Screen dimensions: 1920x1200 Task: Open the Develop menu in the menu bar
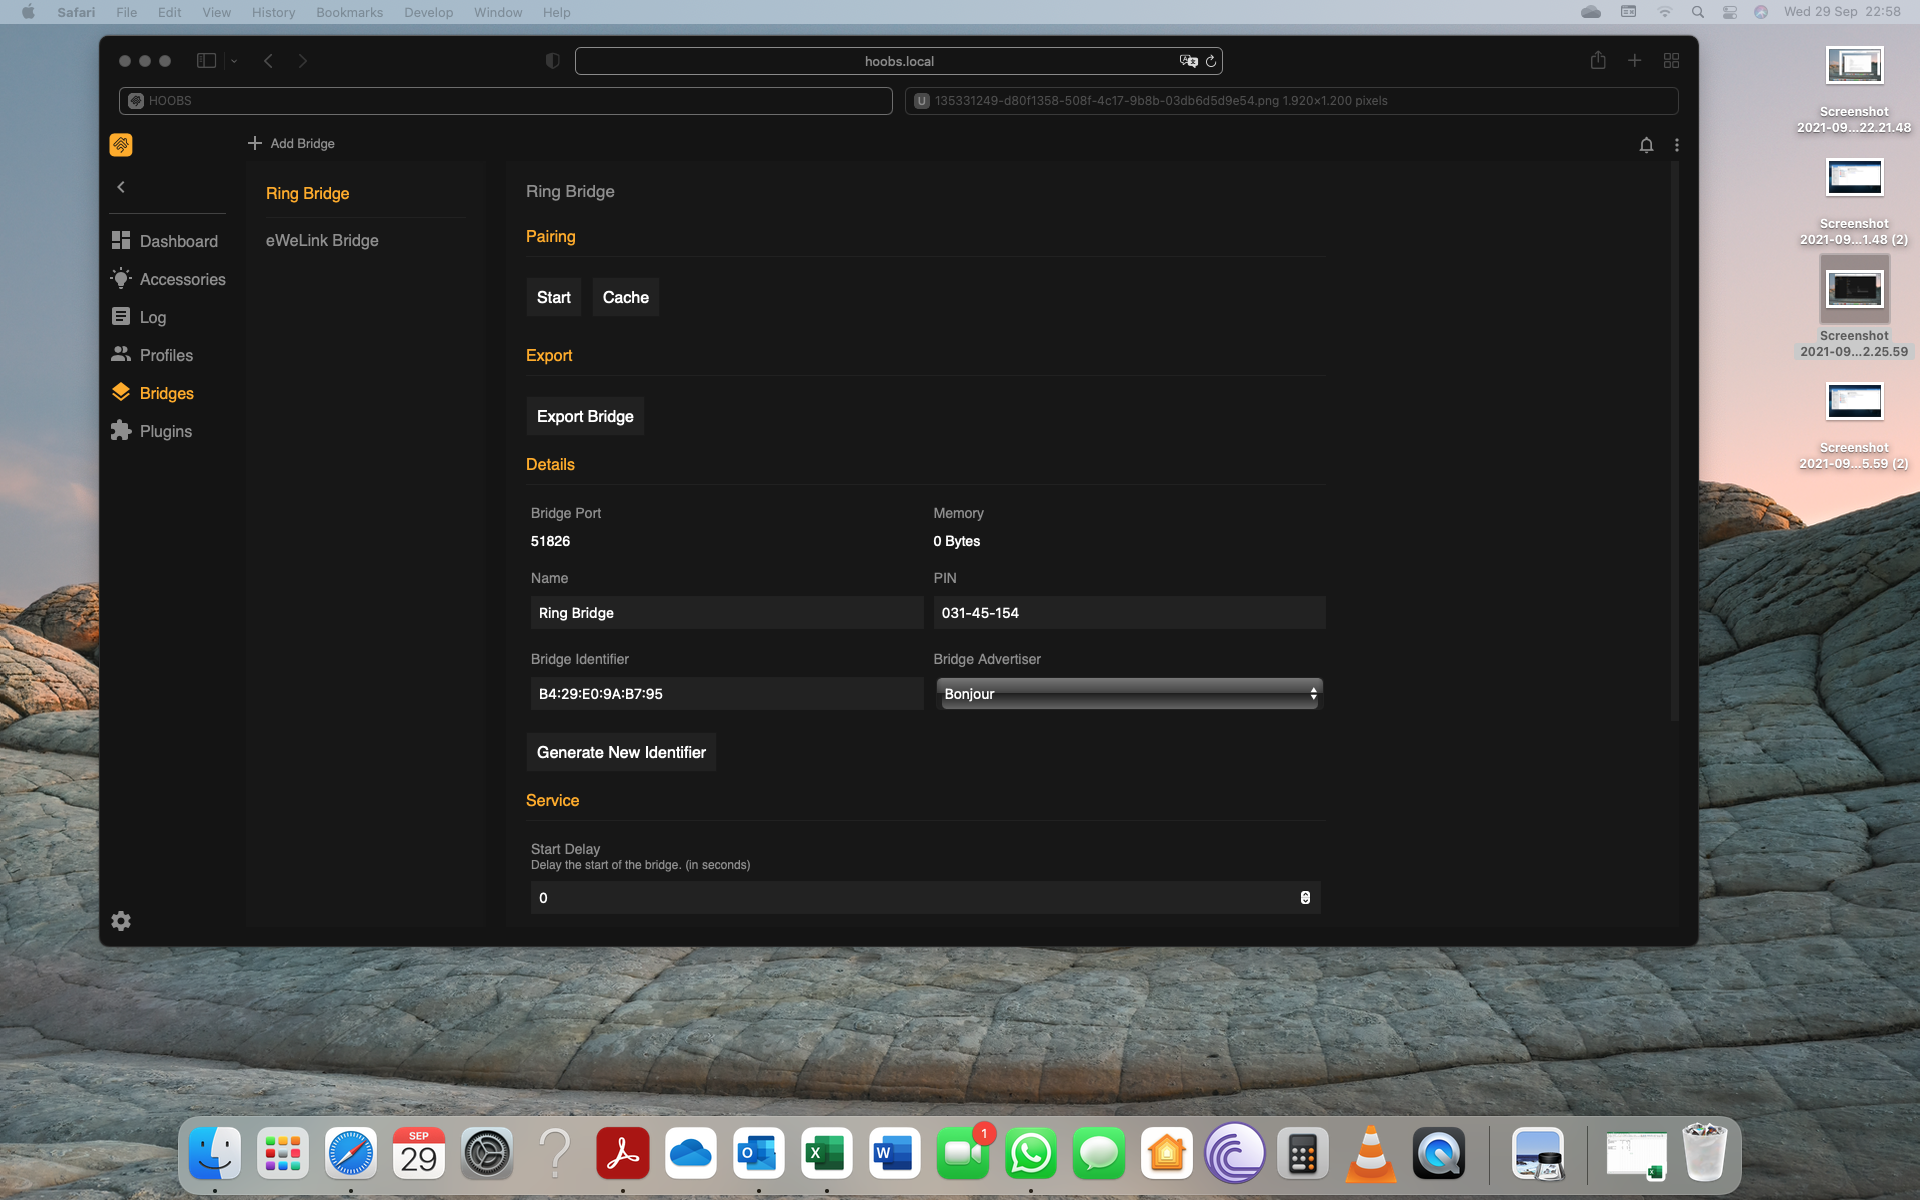428,12
